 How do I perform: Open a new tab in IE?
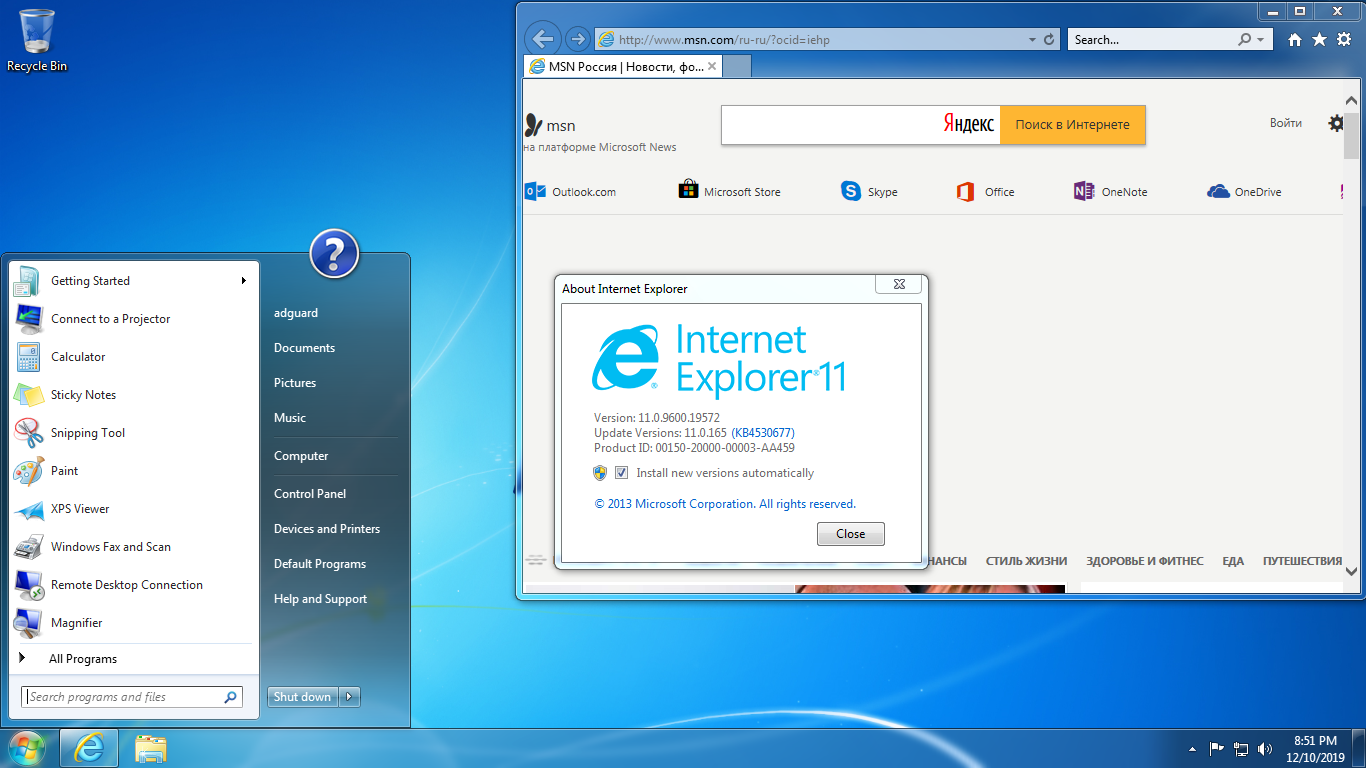(736, 67)
